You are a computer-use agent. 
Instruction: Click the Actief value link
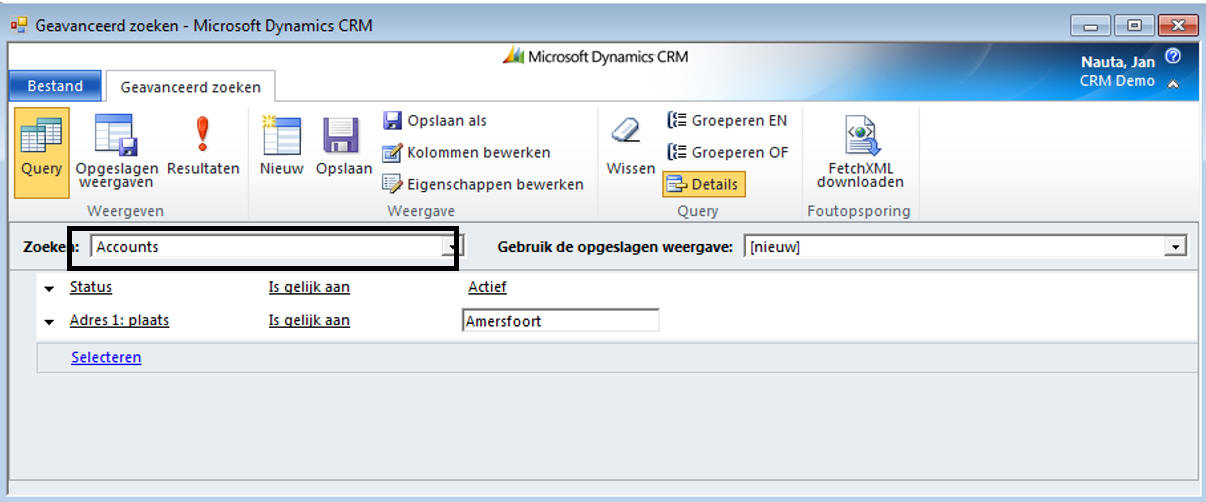coord(487,287)
